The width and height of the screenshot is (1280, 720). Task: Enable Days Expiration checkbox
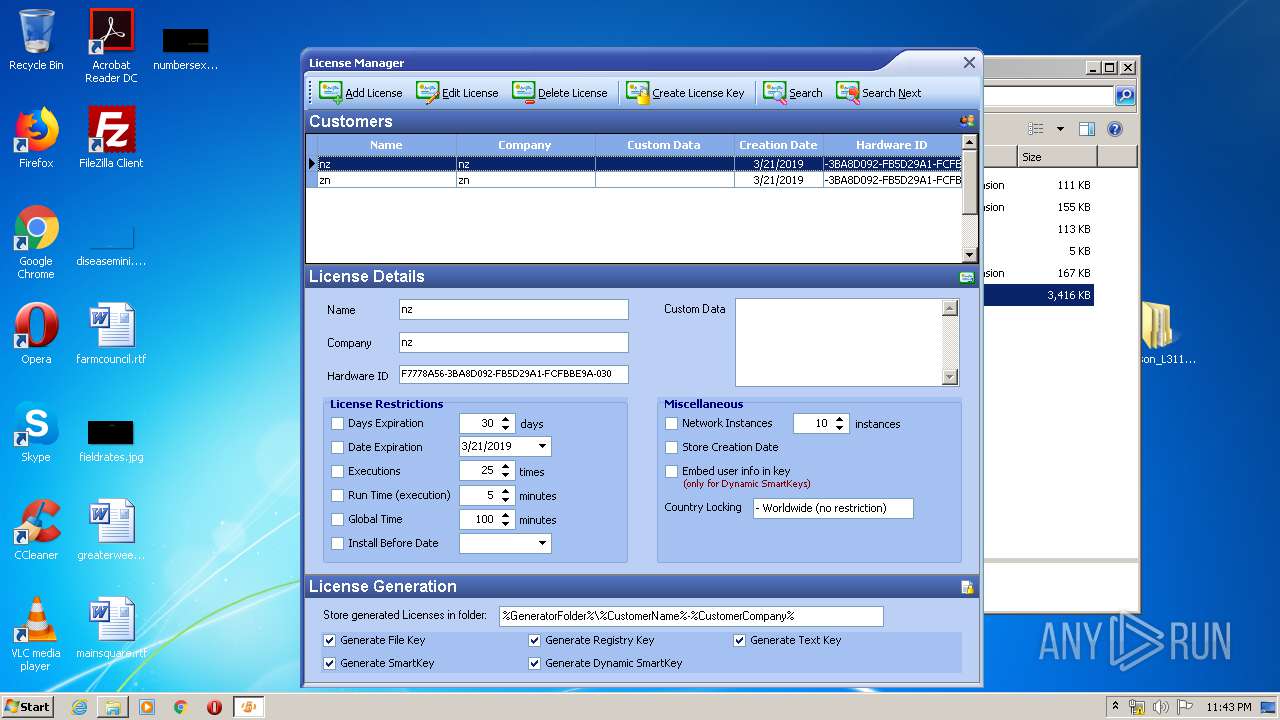[337, 424]
